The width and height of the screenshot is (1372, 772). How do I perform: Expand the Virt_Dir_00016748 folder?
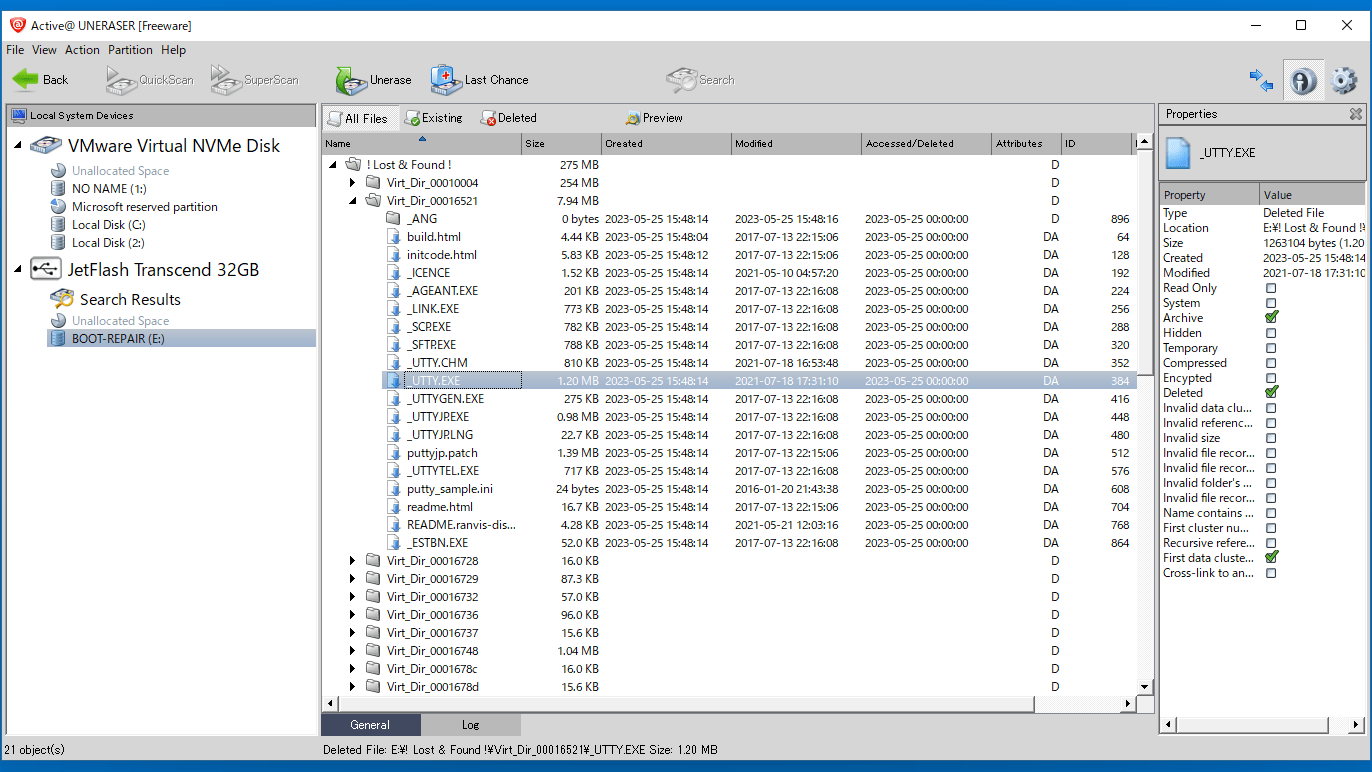352,651
